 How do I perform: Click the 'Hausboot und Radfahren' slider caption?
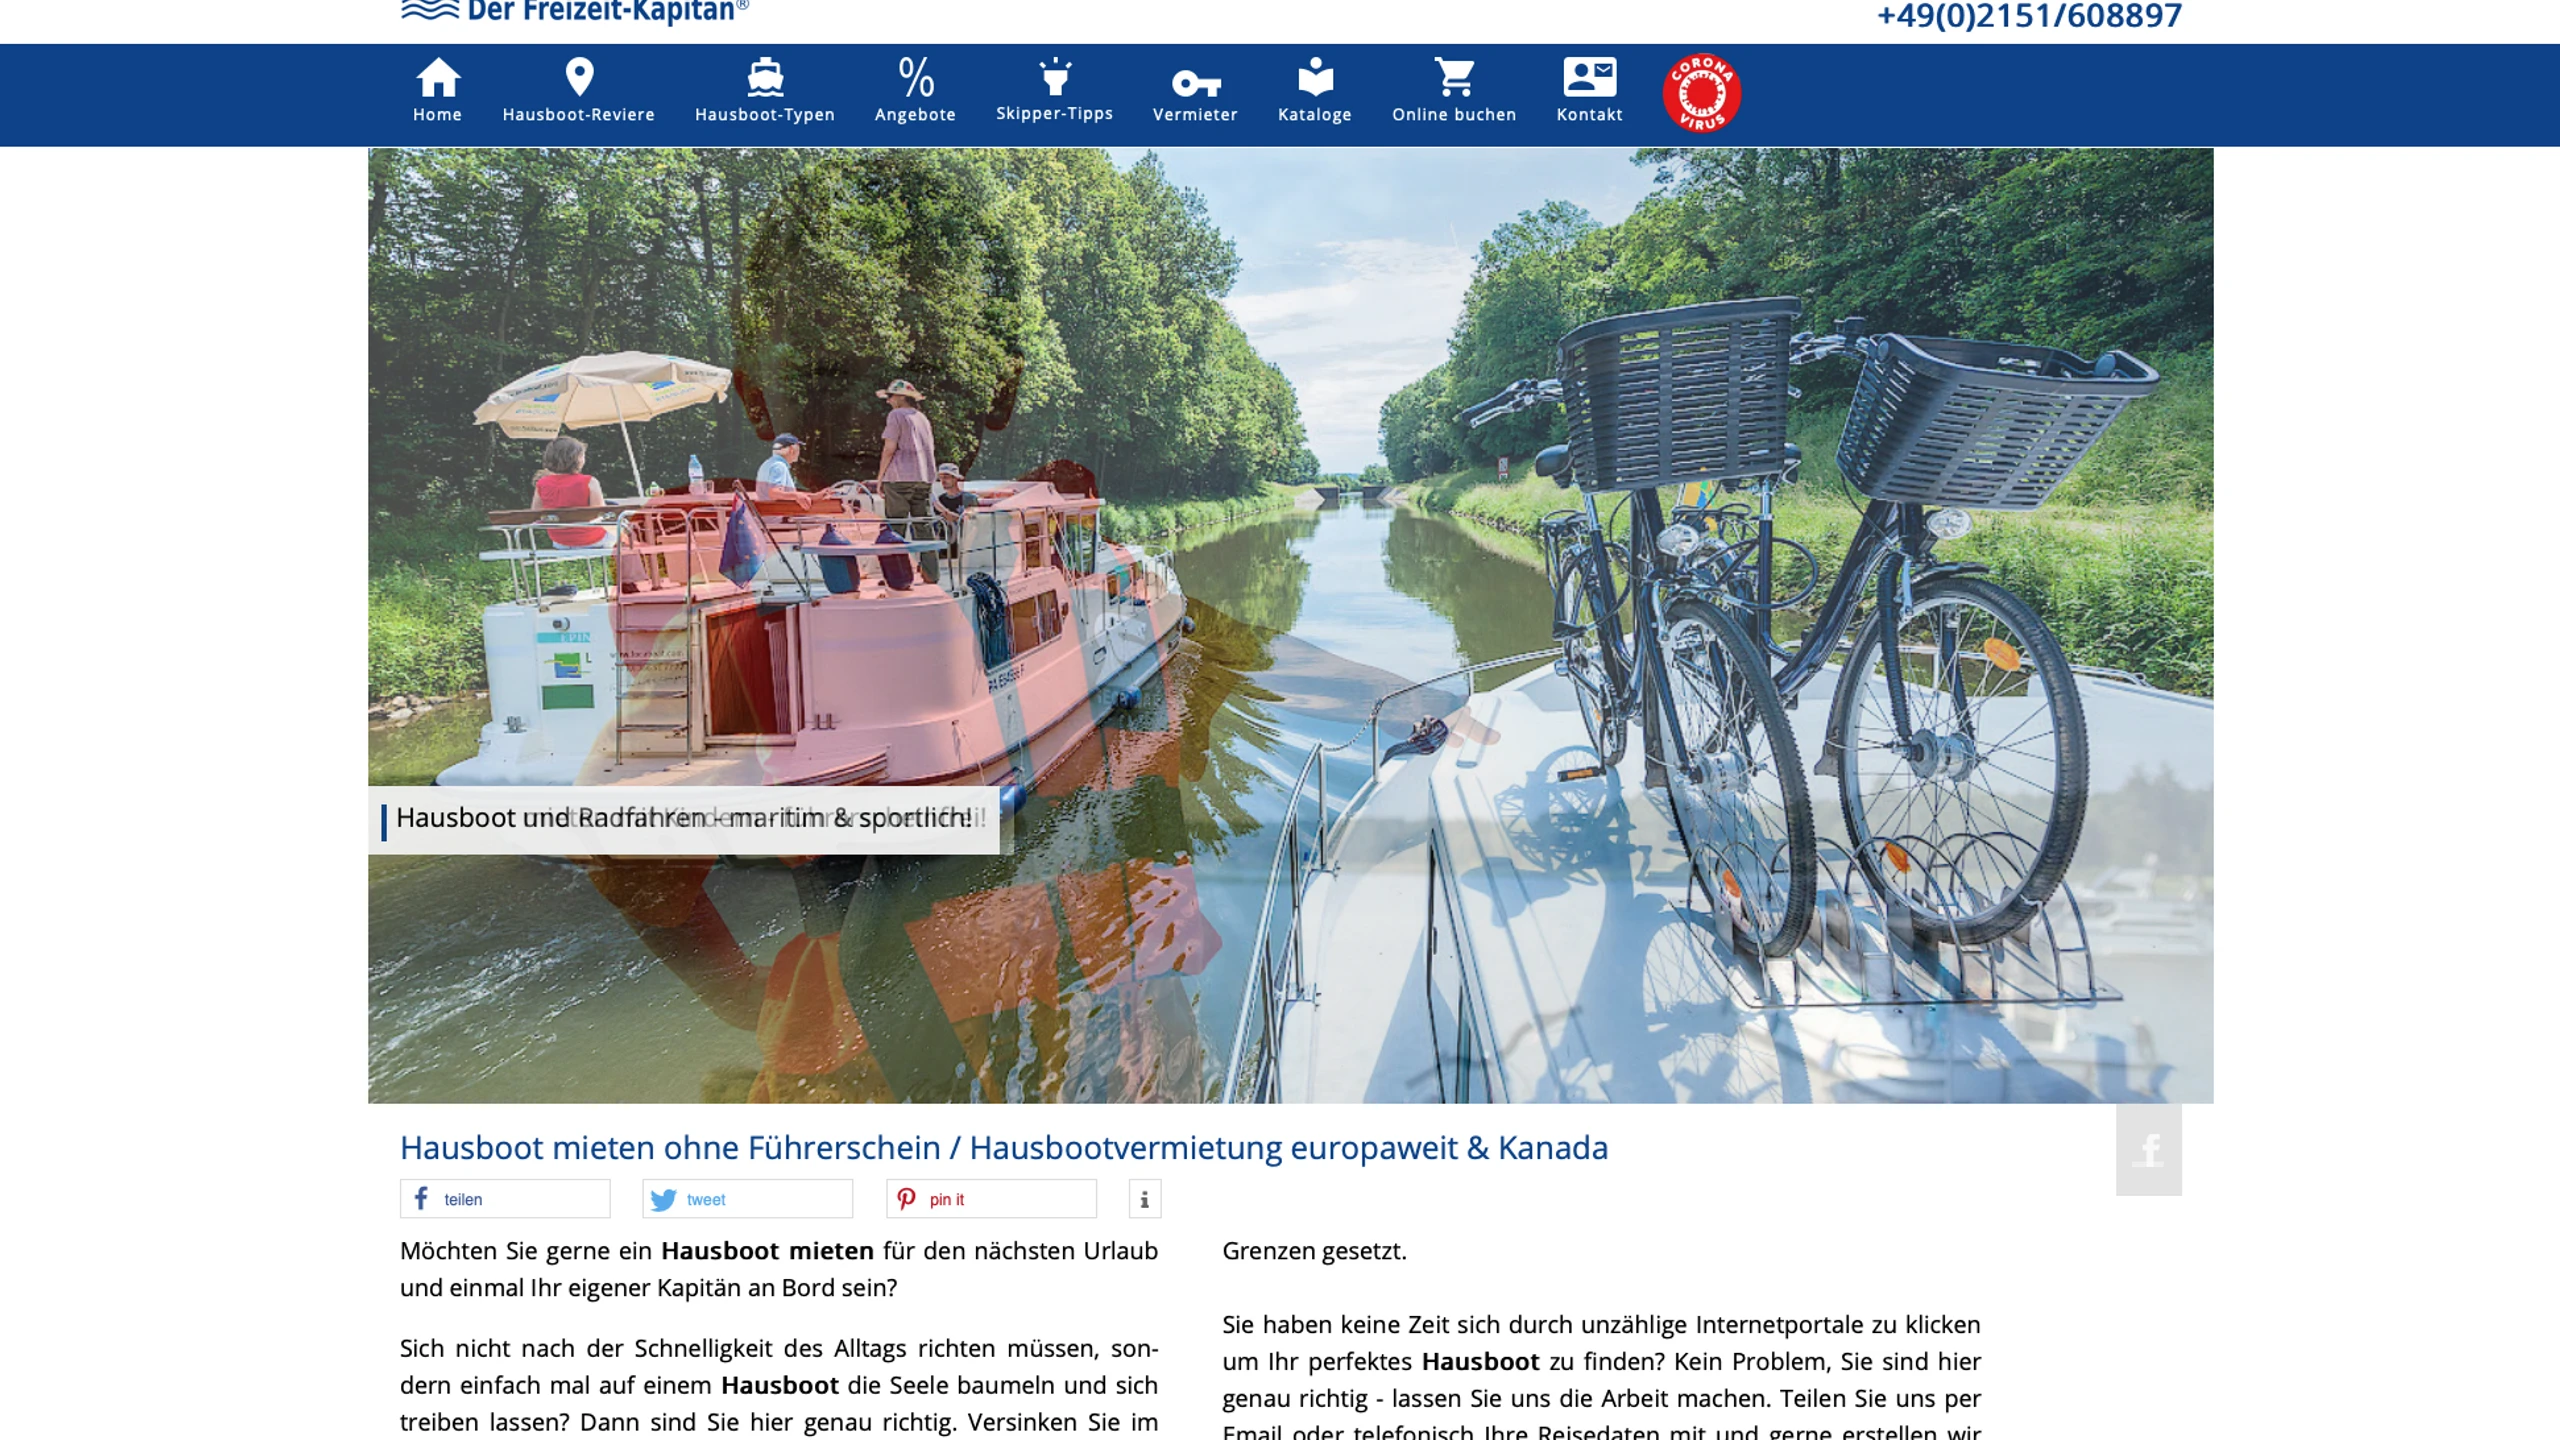coord(684,819)
